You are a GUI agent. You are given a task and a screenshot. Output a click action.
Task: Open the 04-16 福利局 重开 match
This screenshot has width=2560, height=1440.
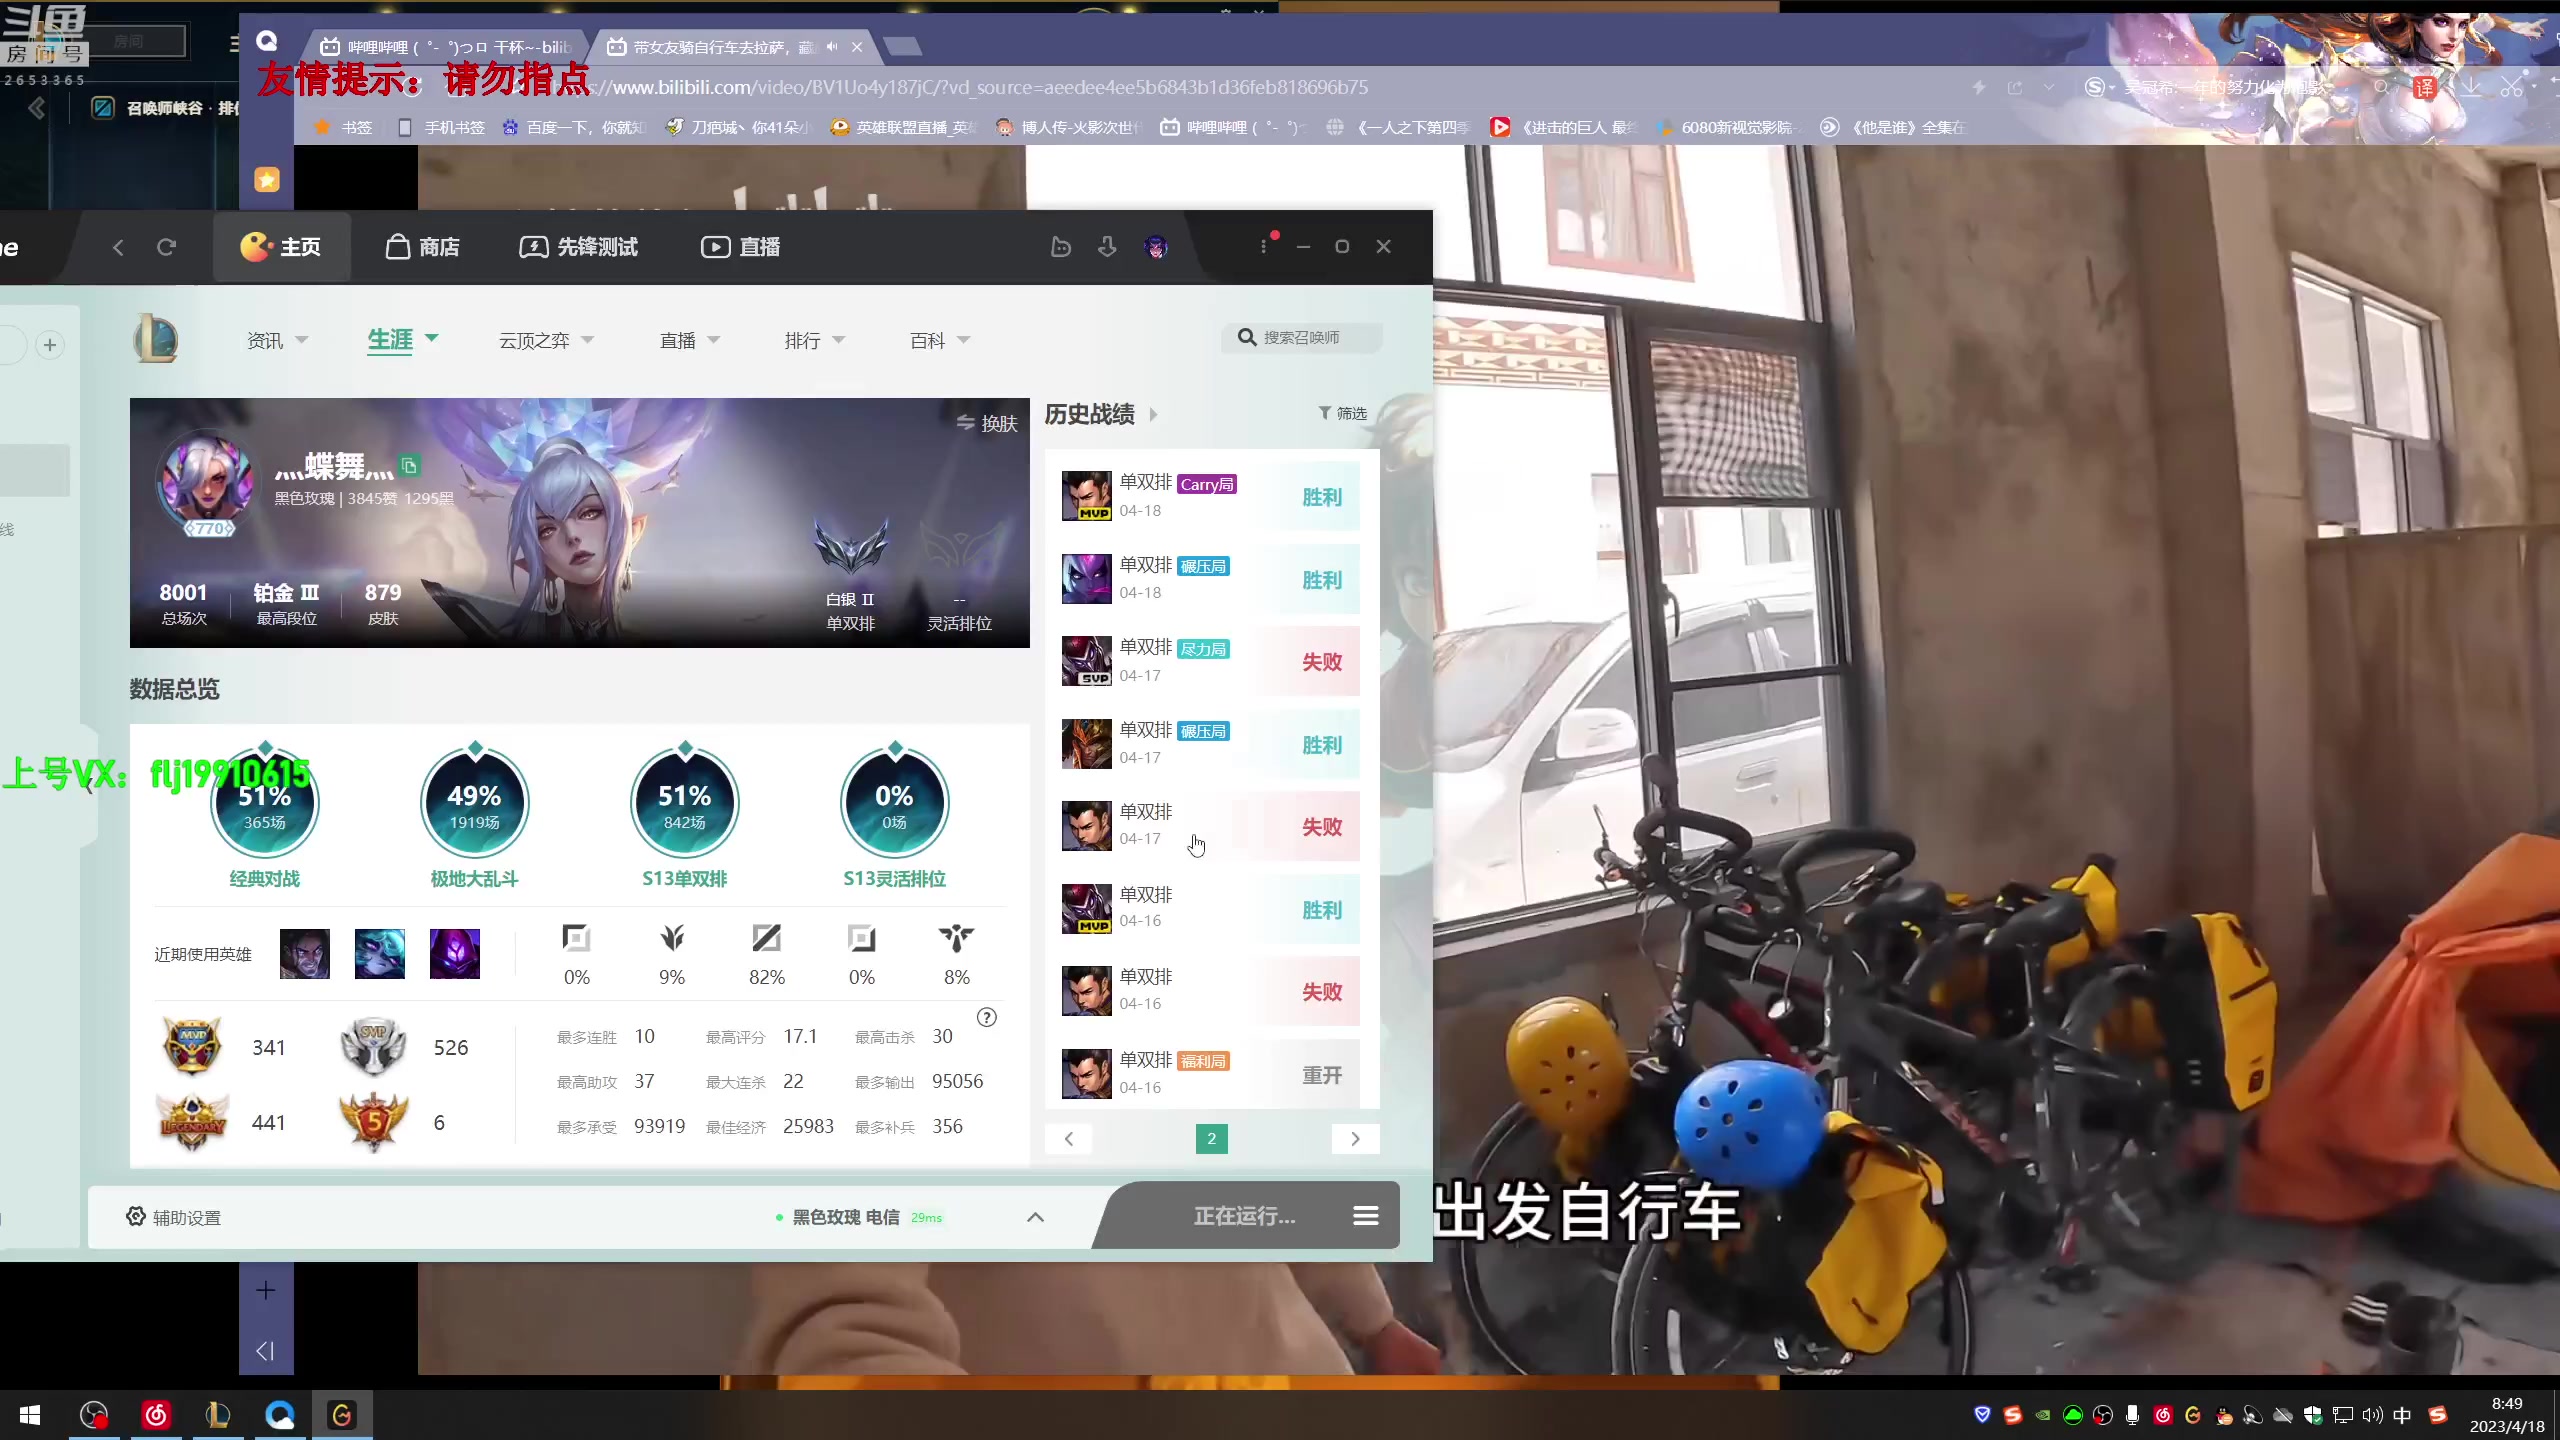pos(1210,1074)
